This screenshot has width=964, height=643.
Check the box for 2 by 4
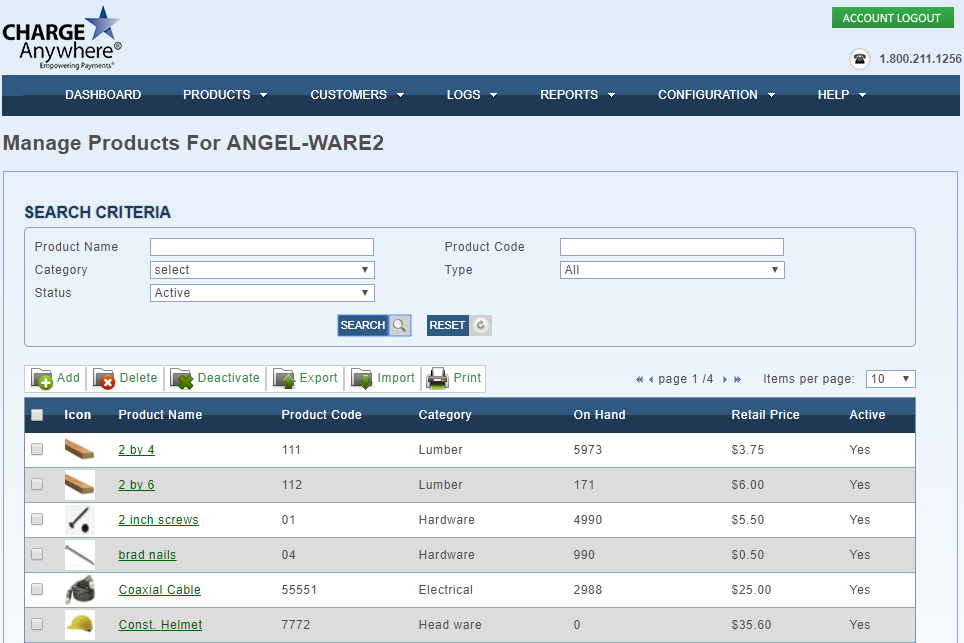coord(37,450)
